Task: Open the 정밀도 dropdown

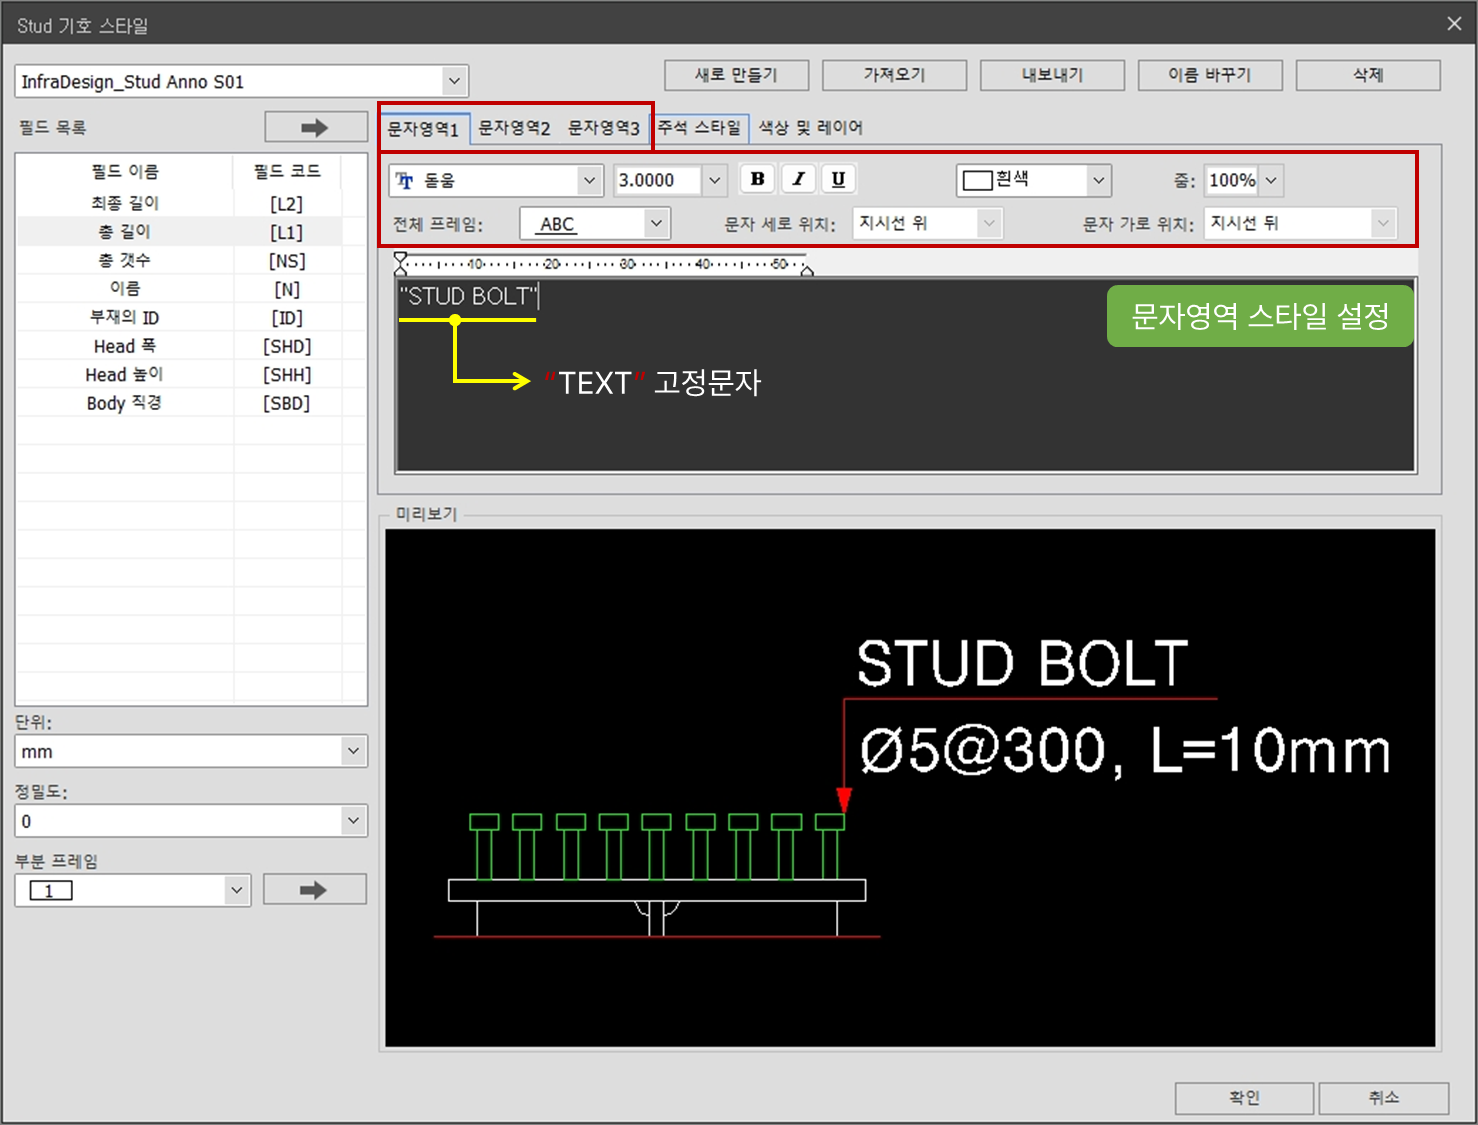Action: point(353,821)
